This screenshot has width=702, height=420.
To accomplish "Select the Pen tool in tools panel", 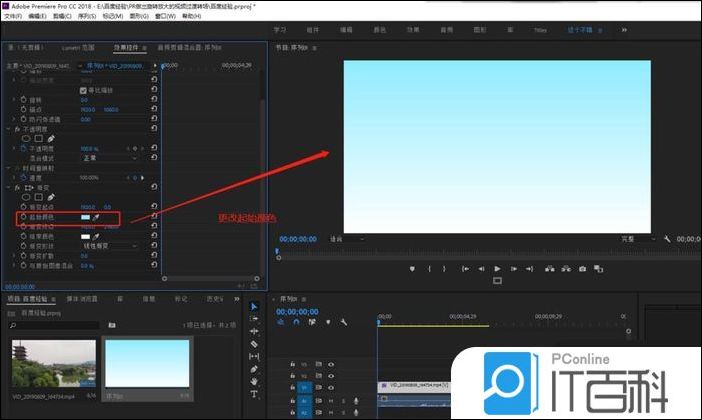I will pyautogui.click(x=254, y=369).
